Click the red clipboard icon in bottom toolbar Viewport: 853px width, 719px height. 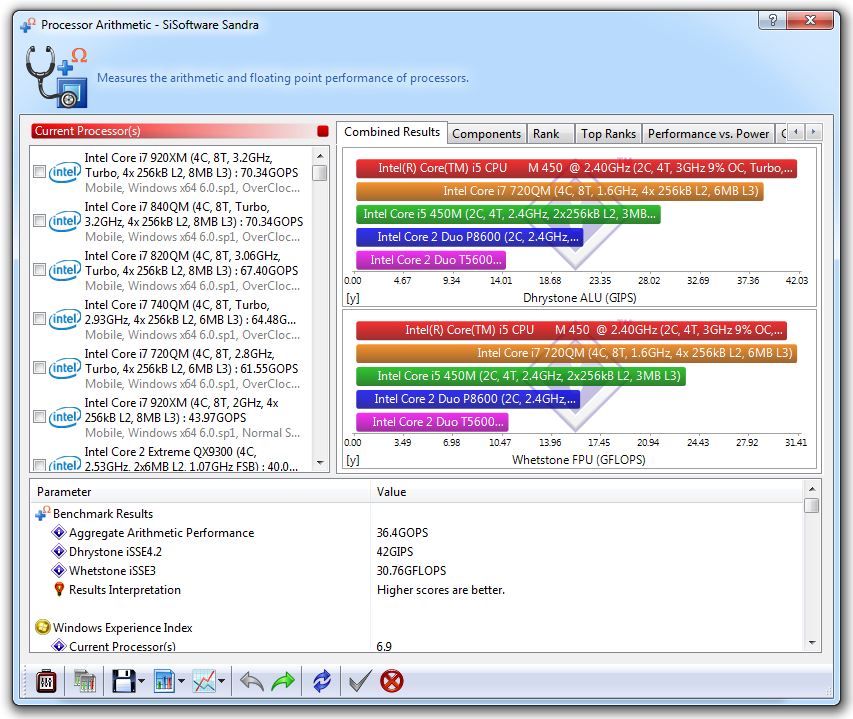46,681
